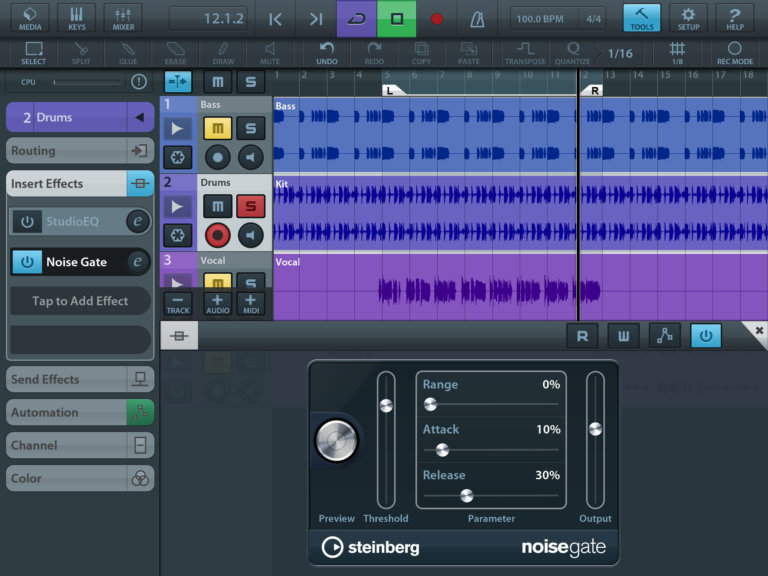The image size is (768, 576).
Task: Toggle the metronome click
Action: click(477, 19)
